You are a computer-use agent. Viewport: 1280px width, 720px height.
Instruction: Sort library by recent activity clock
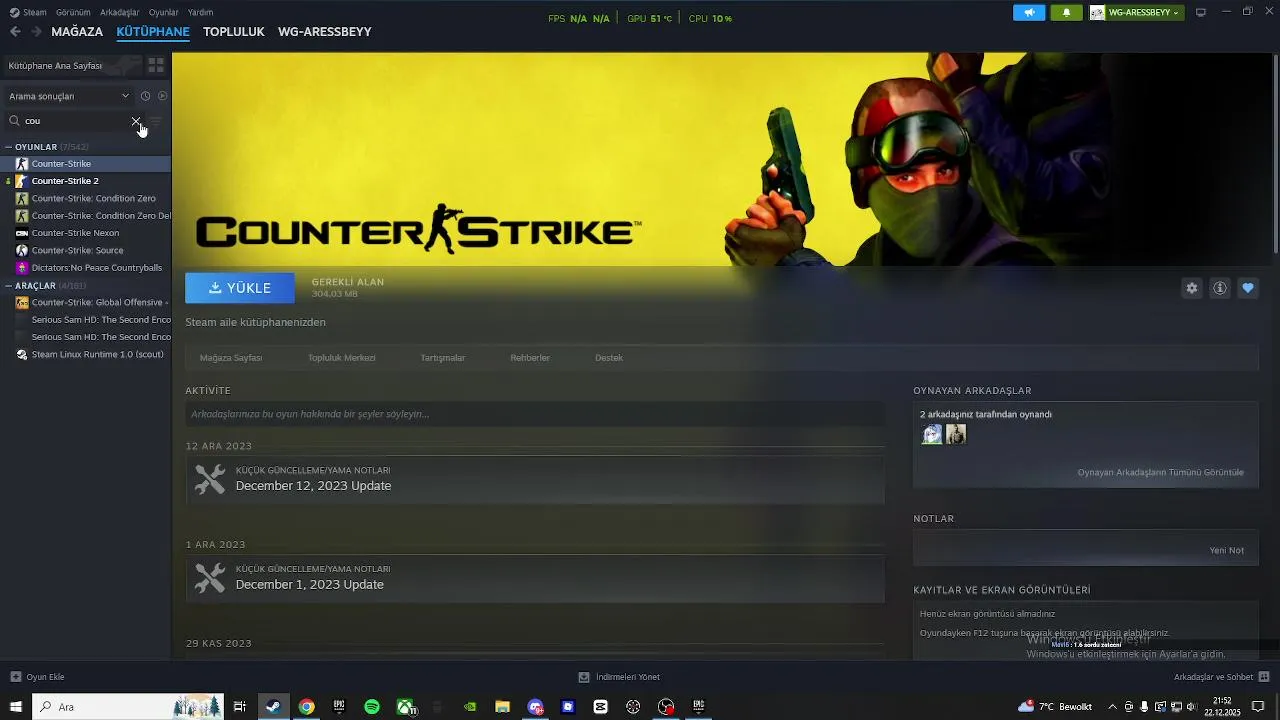point(145,96)
